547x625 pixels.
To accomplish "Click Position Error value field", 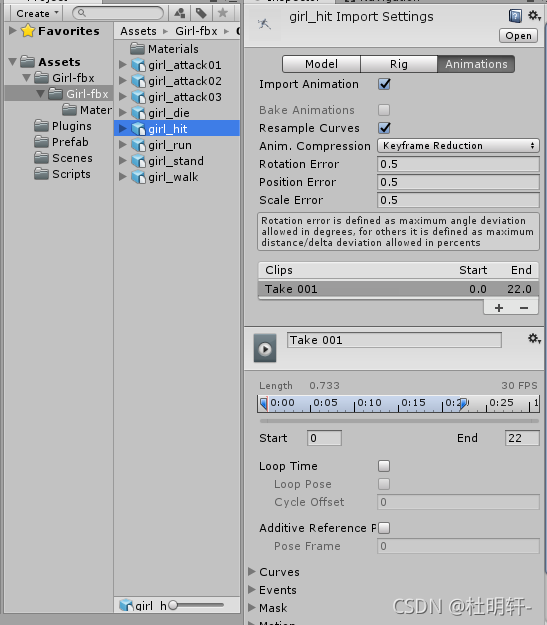I will [x=458, y=182].
